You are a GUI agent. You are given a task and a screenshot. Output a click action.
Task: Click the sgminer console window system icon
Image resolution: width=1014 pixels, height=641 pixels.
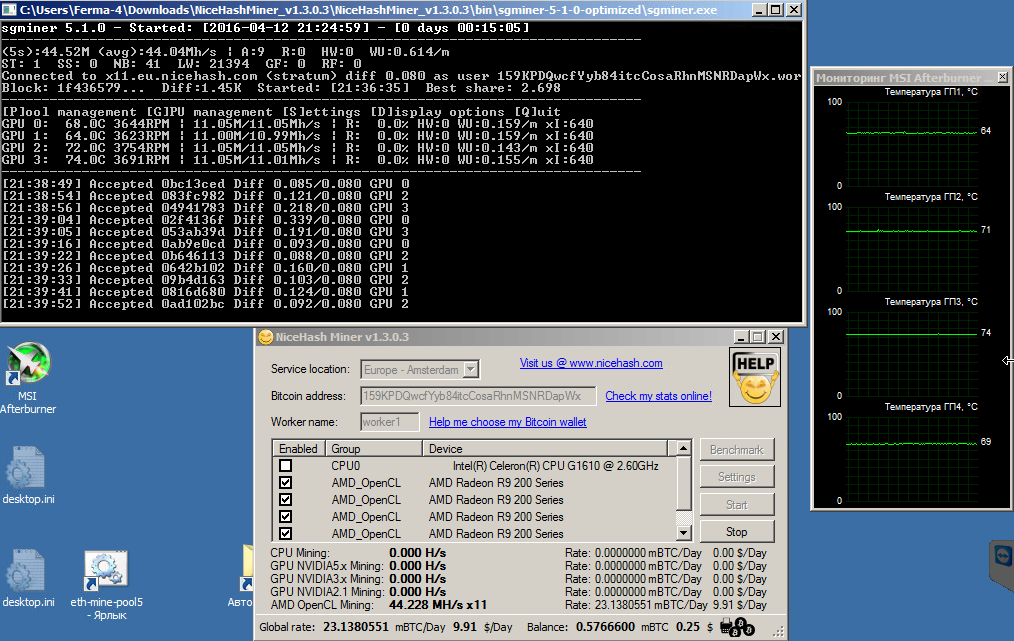(10, 10)
